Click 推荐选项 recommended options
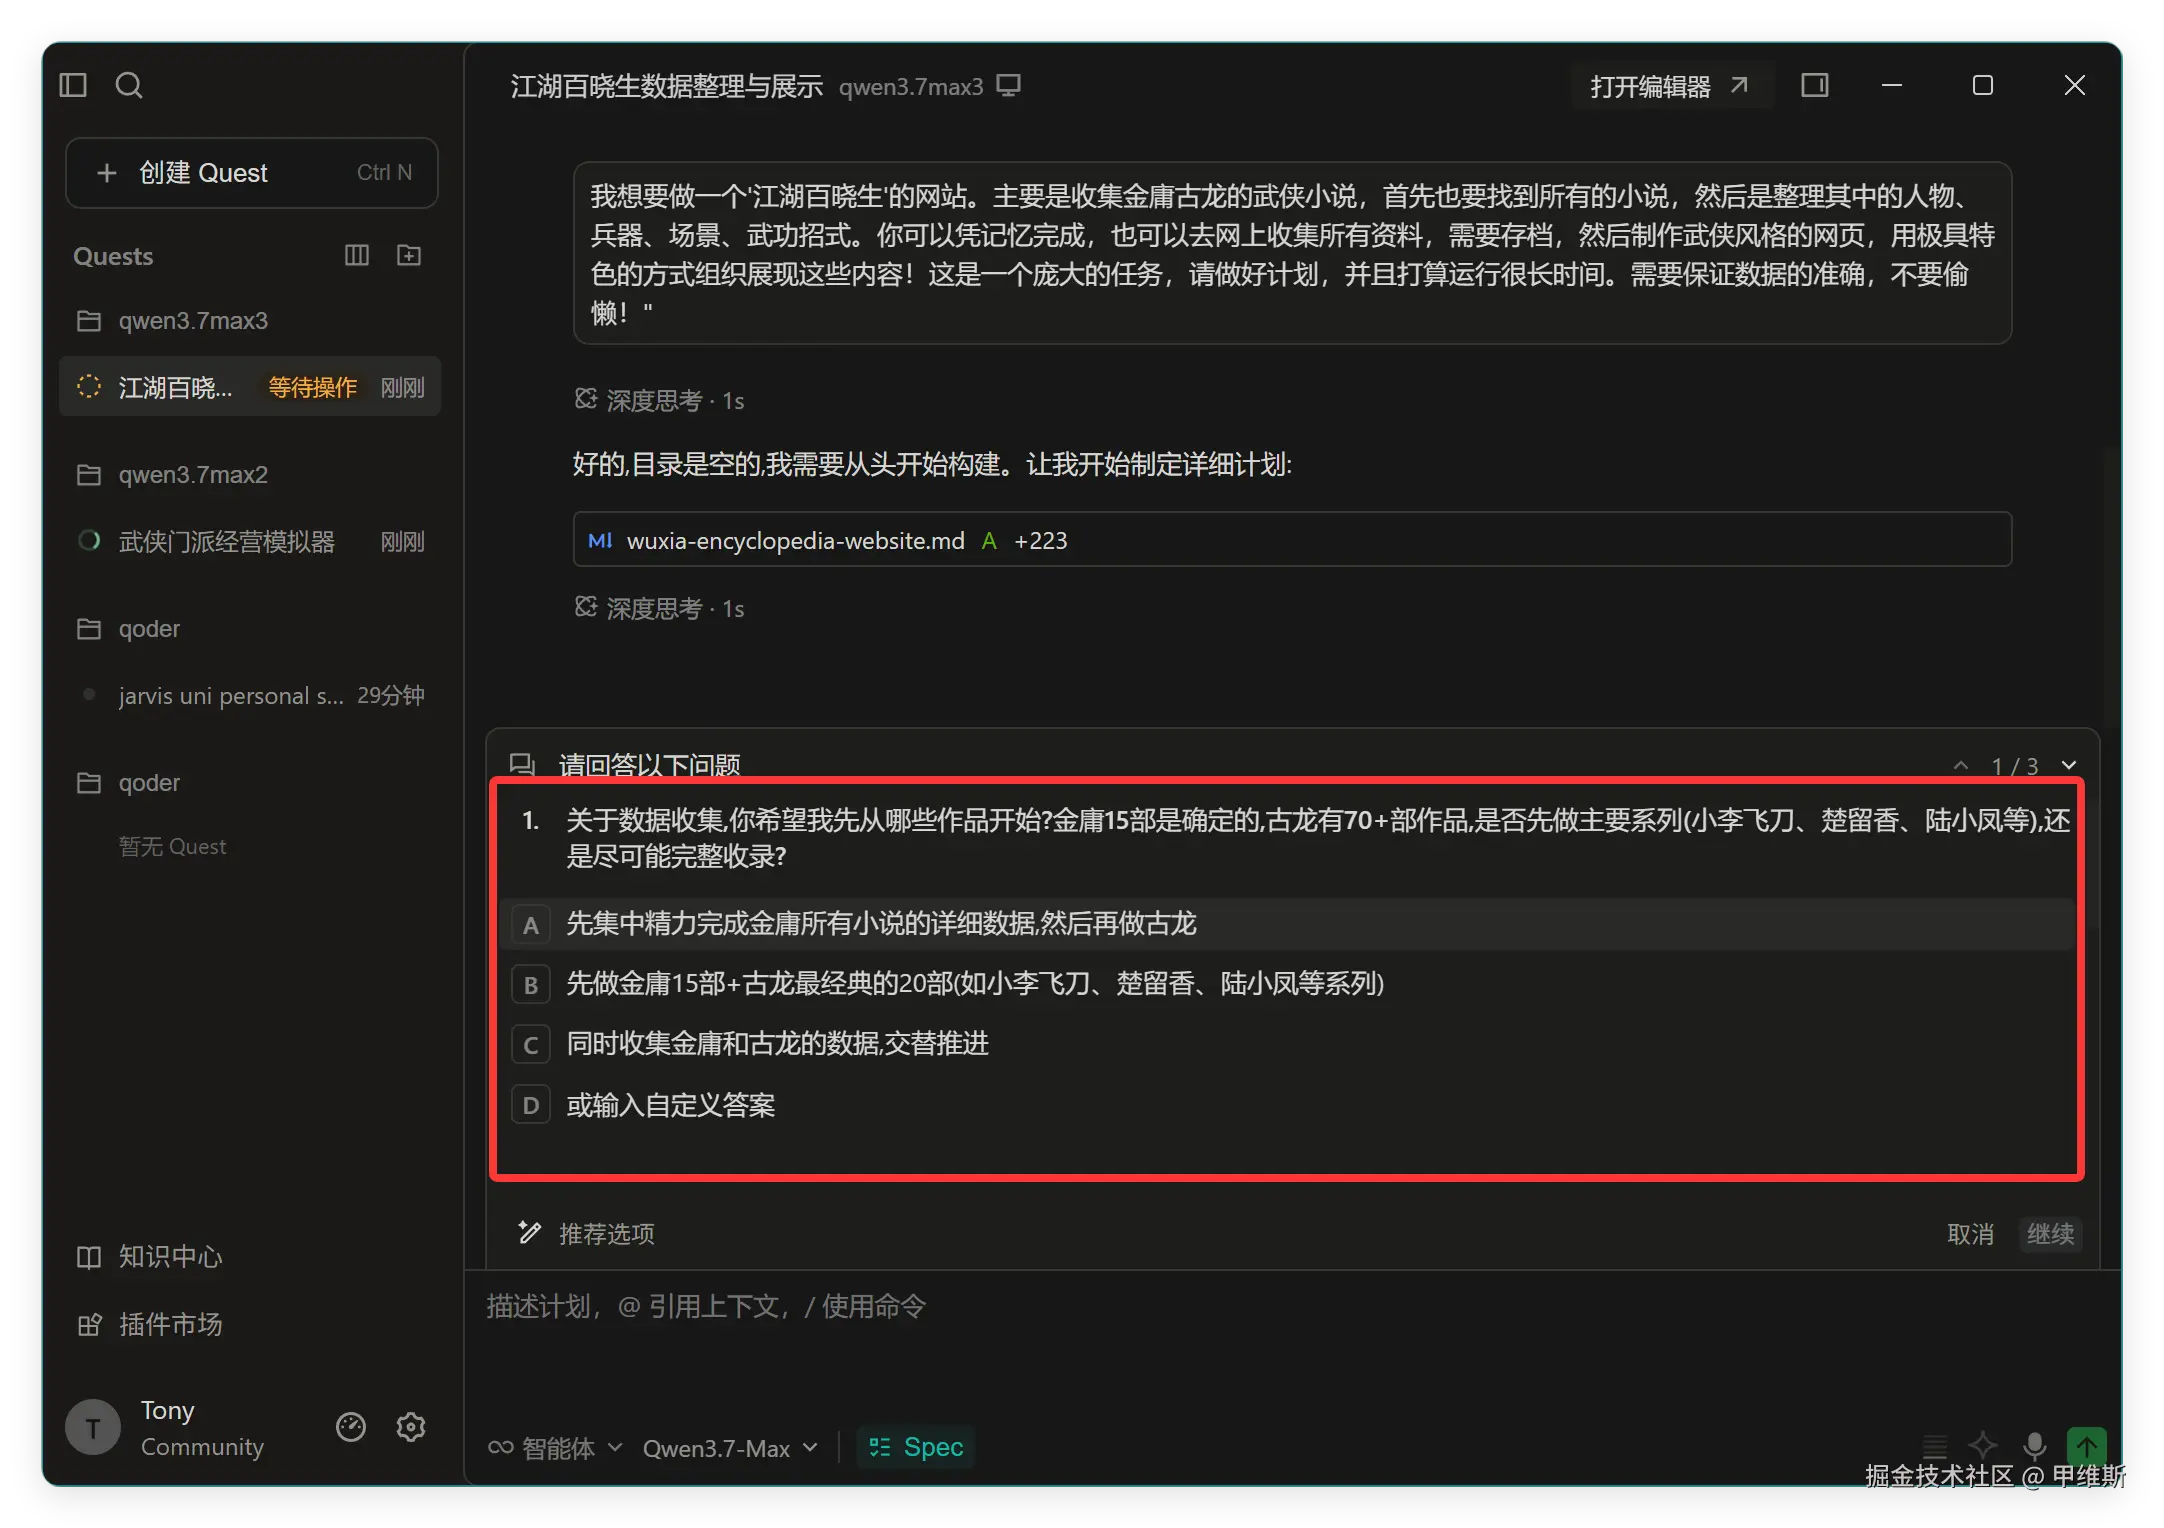The image size is (2164, 1528). [x=586, y=1234]
